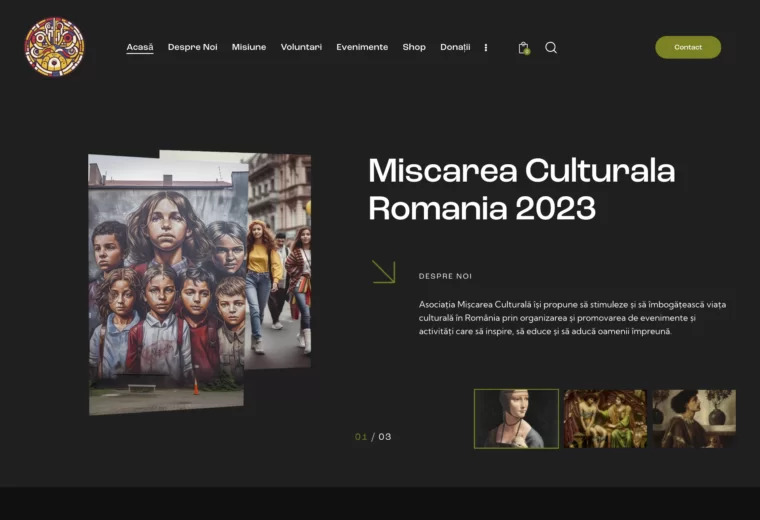The width and height of the screenshot is (760, 520).
Task: Click the 01 / 03 slide counter
Action: tap(373, 437)
